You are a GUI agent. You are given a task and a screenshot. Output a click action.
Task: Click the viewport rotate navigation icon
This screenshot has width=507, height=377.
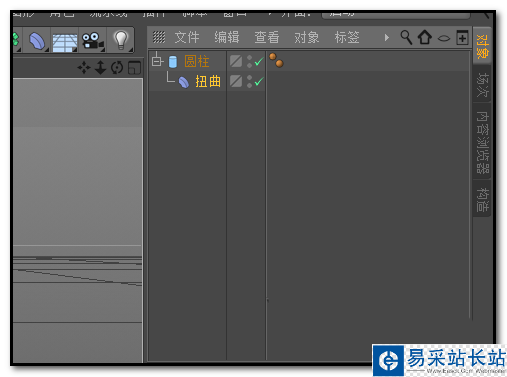[117, 68]
